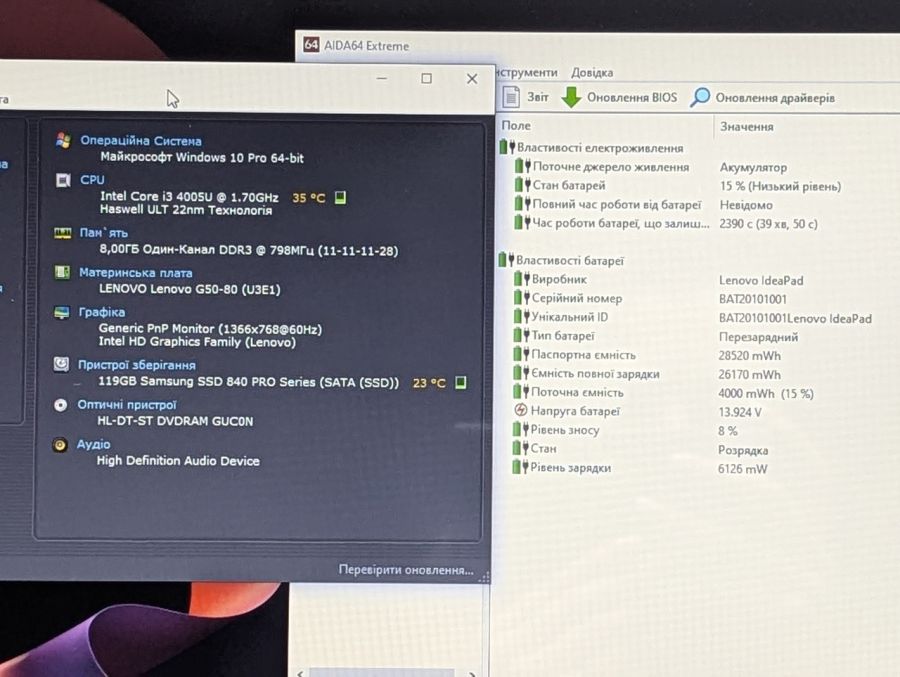
Task: Click the storage drive icon
Action: tap(61, 364)
